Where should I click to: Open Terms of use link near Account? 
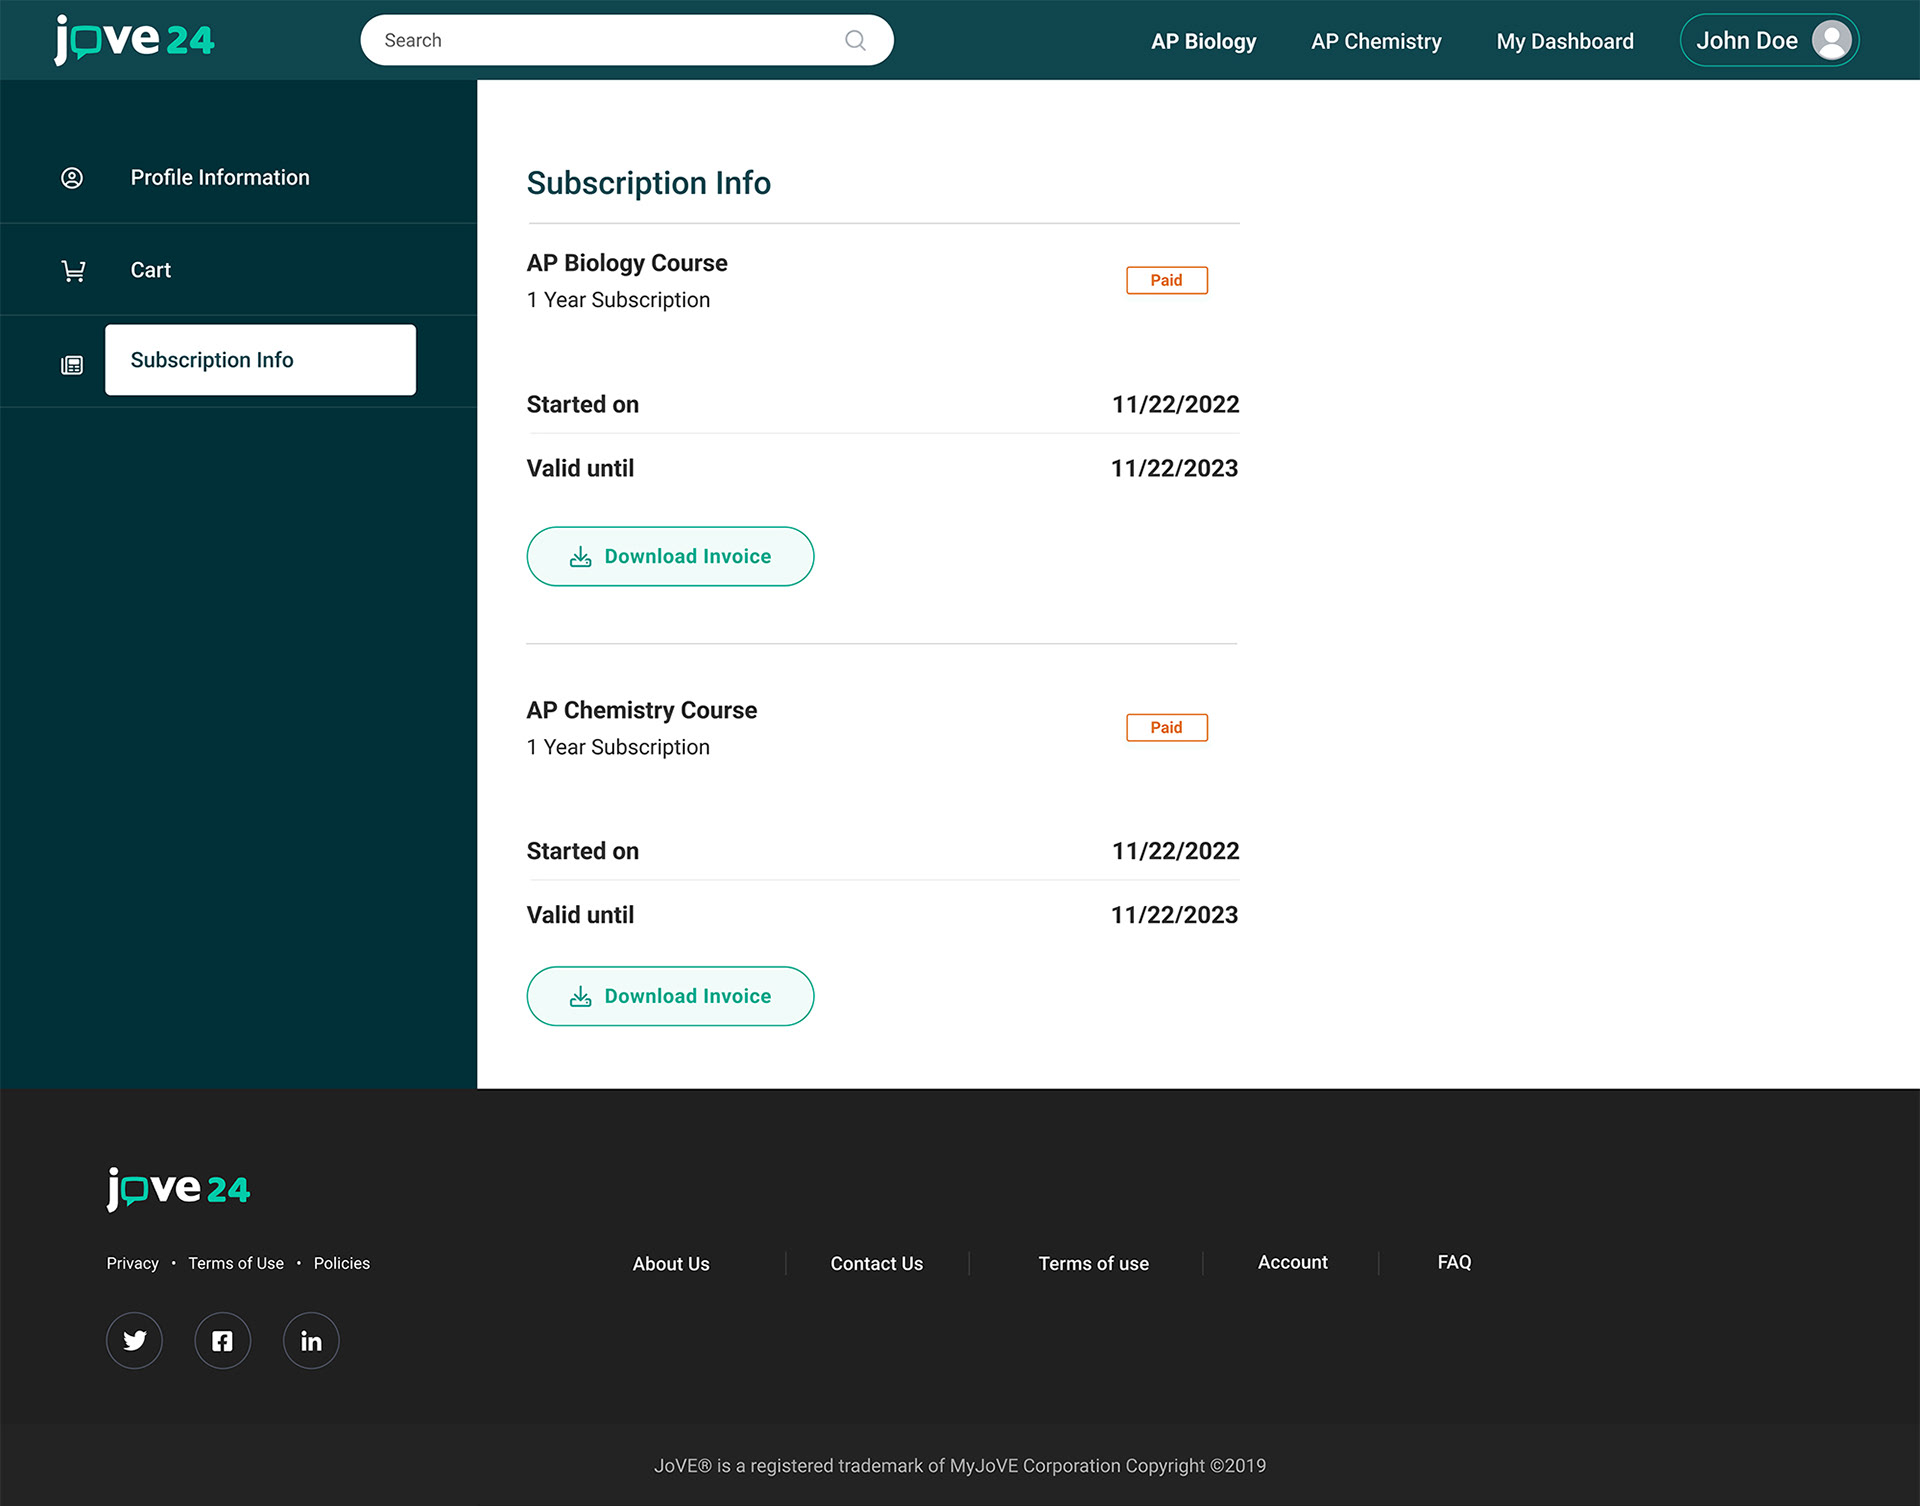coord(1093,1263)
